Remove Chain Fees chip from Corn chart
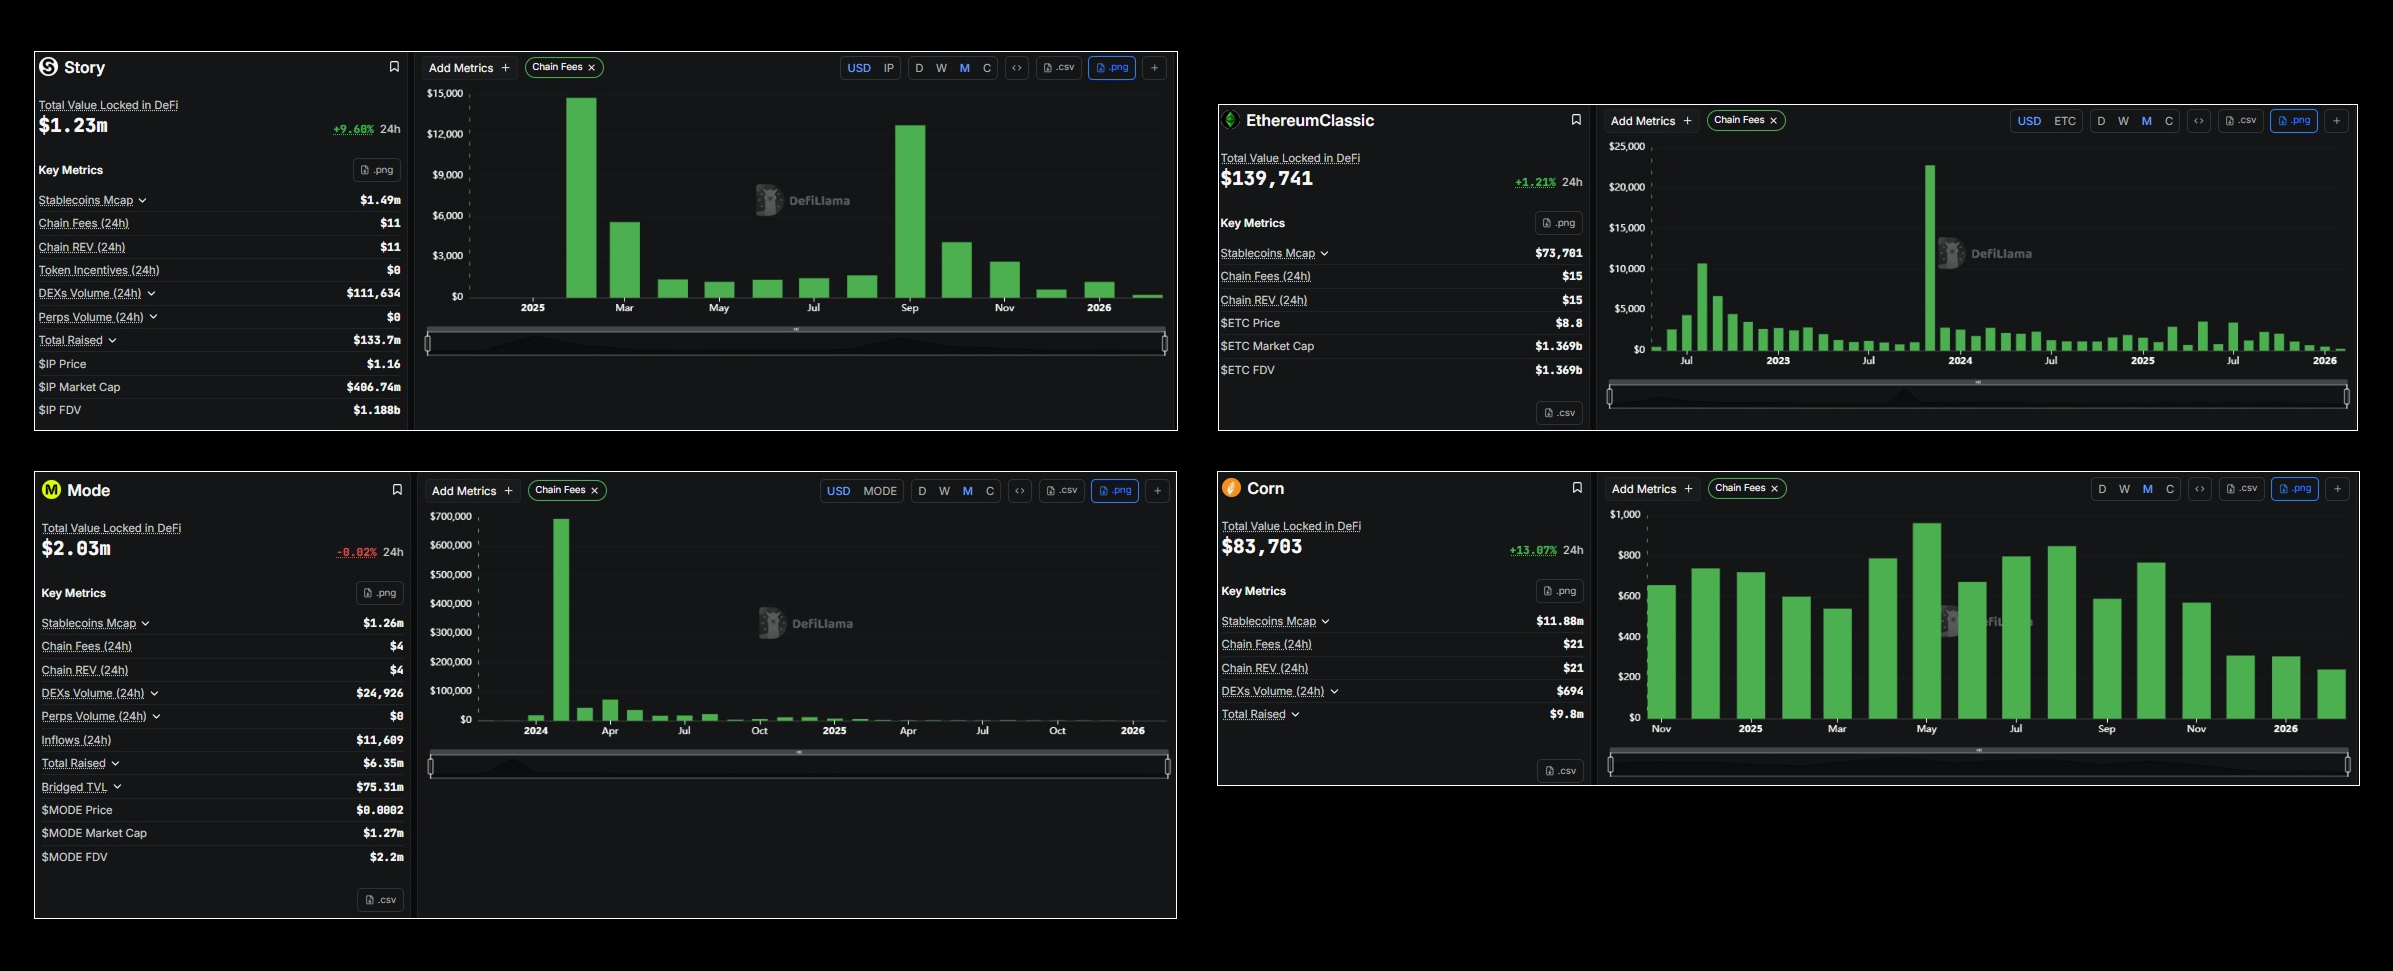 pos(1775,489)
